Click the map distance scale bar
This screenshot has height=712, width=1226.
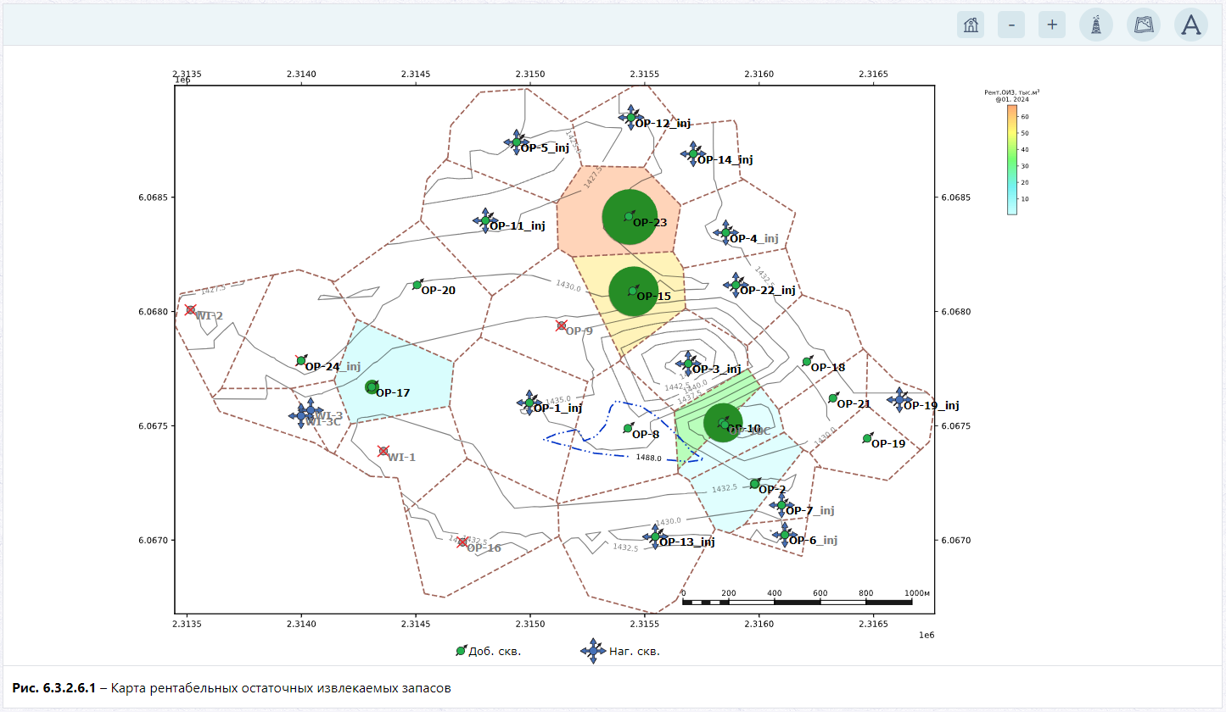point(797,602)
